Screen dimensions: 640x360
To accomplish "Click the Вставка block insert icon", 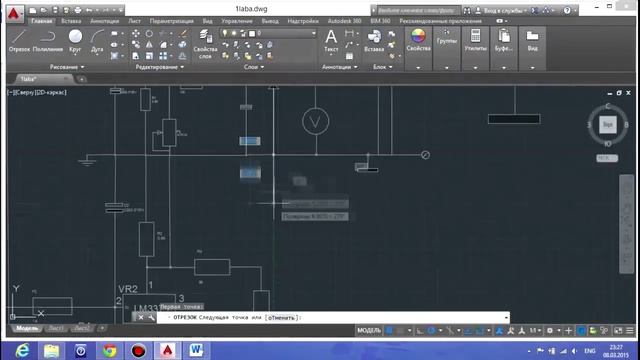I will click(374, 41).
